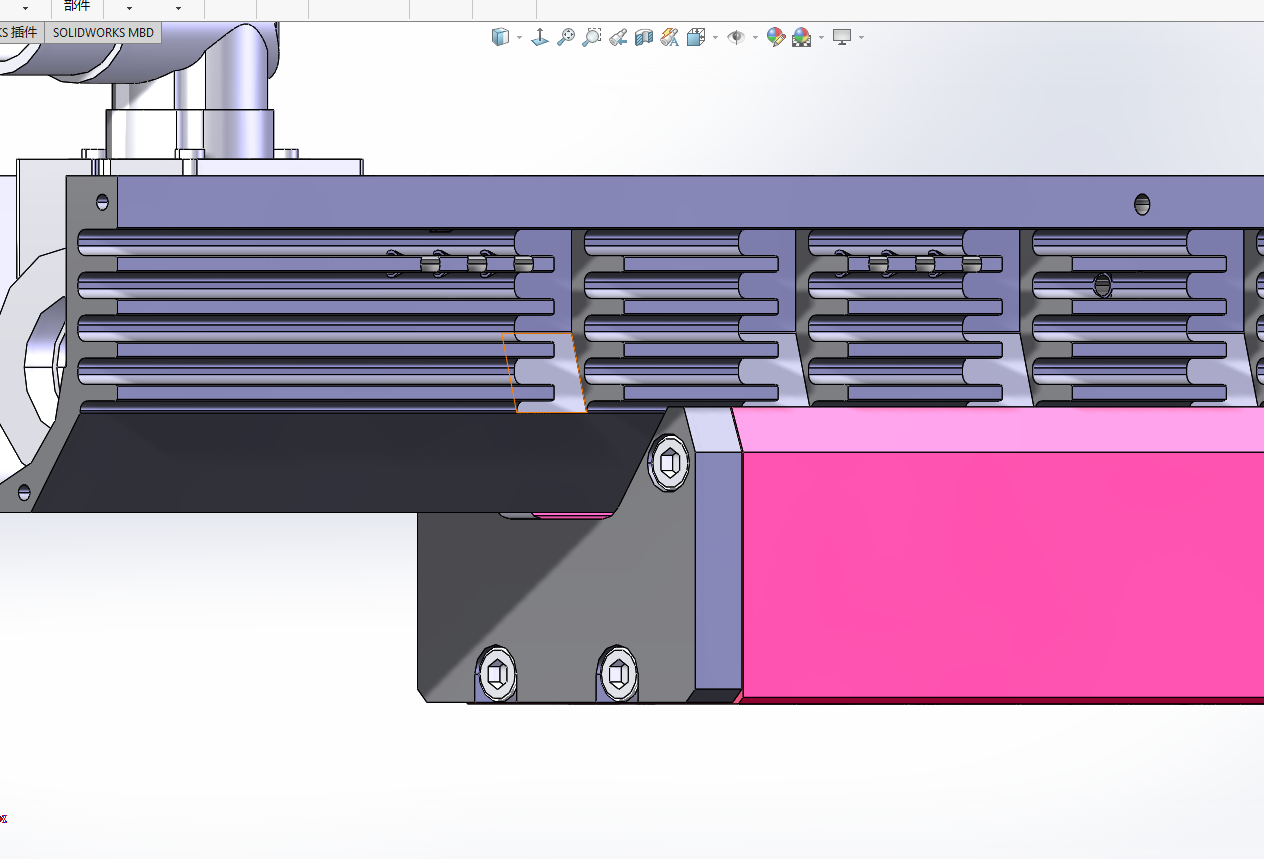Toggle the Section View tool
The height and width of the screenshot is (859, 1264).
point(644,38)
